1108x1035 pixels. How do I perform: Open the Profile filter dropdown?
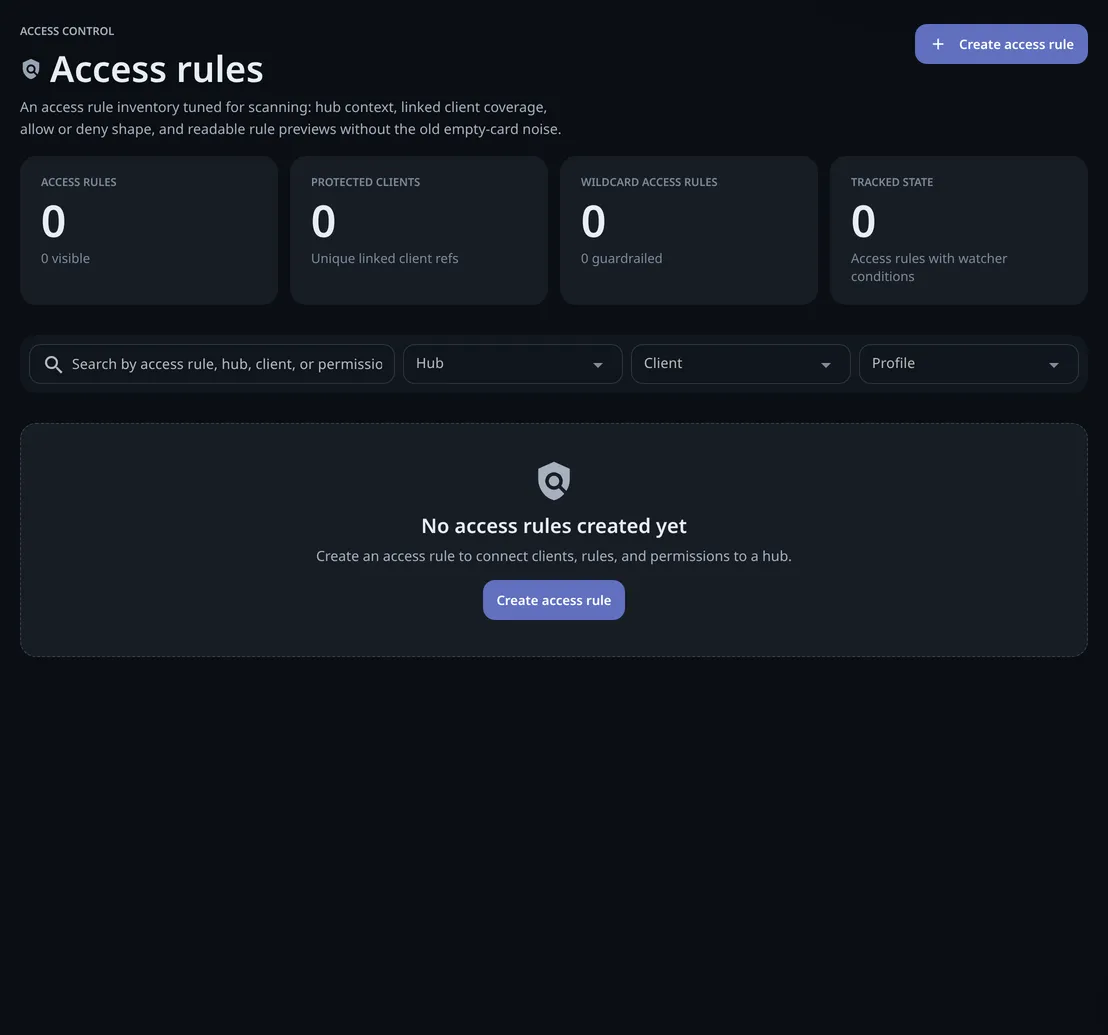(x=968, y=364)
